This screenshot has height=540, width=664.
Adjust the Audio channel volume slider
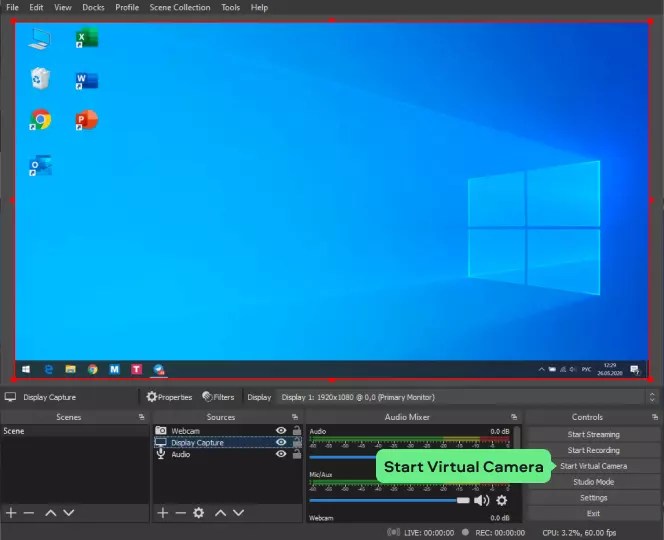click(x=342, y=457)
